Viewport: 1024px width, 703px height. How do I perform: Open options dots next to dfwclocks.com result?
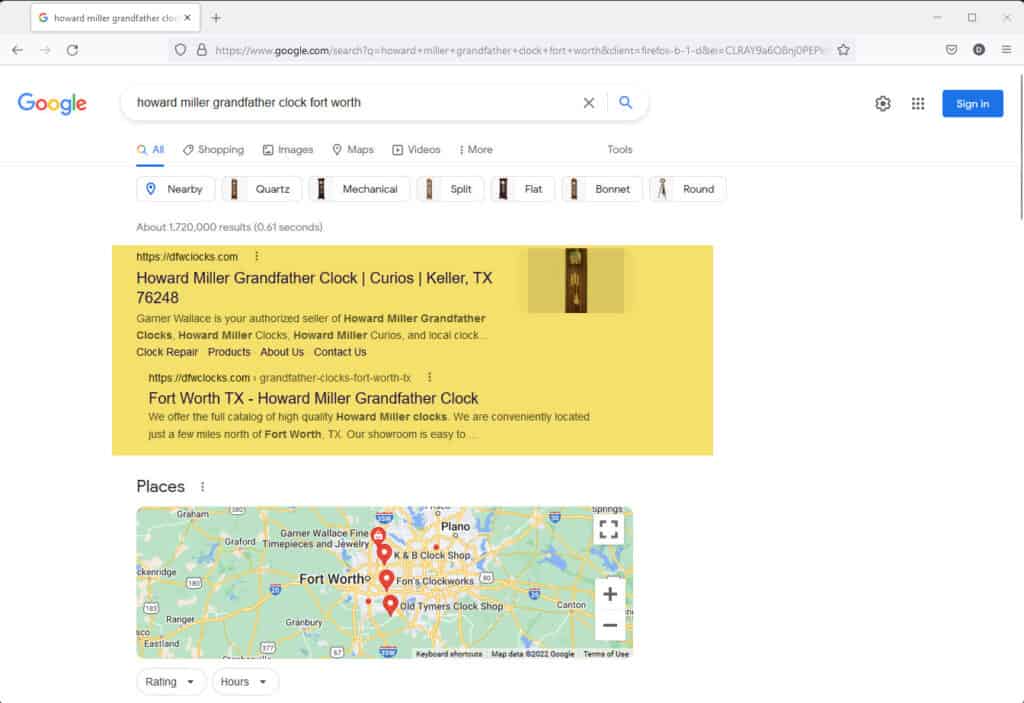pyautogui.click(x=257, y=256)
